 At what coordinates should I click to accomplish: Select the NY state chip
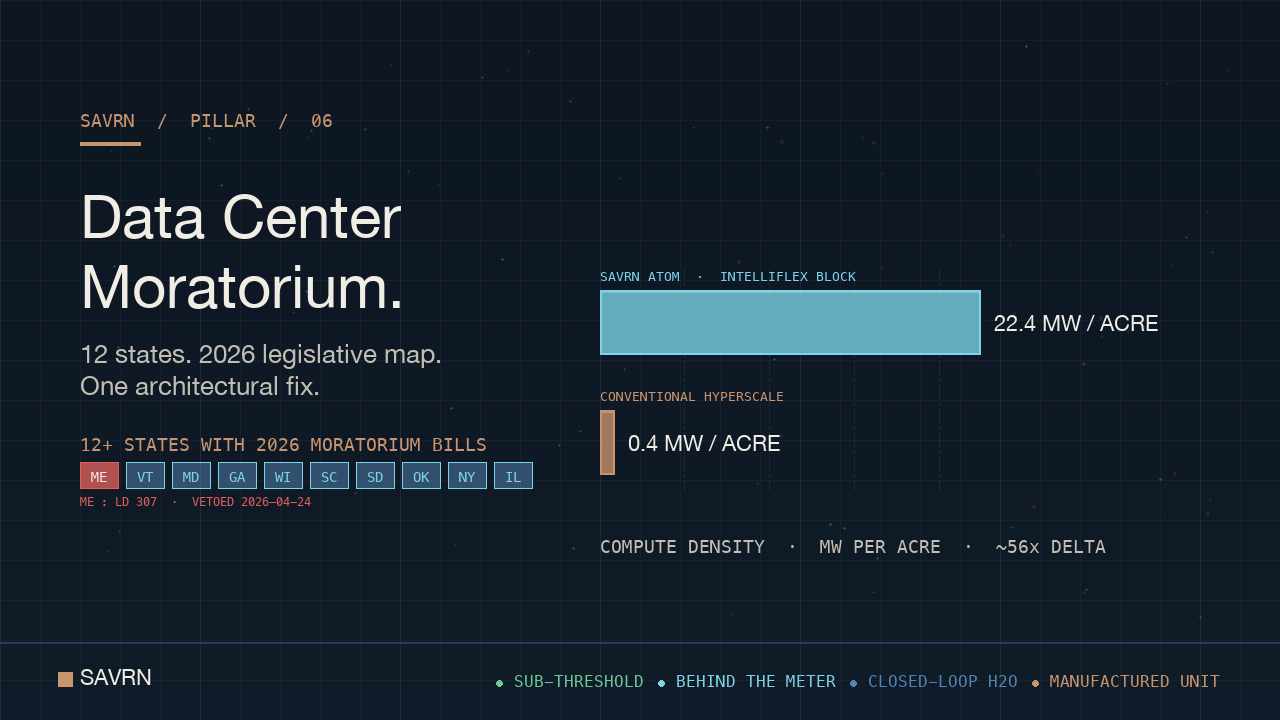467,476
